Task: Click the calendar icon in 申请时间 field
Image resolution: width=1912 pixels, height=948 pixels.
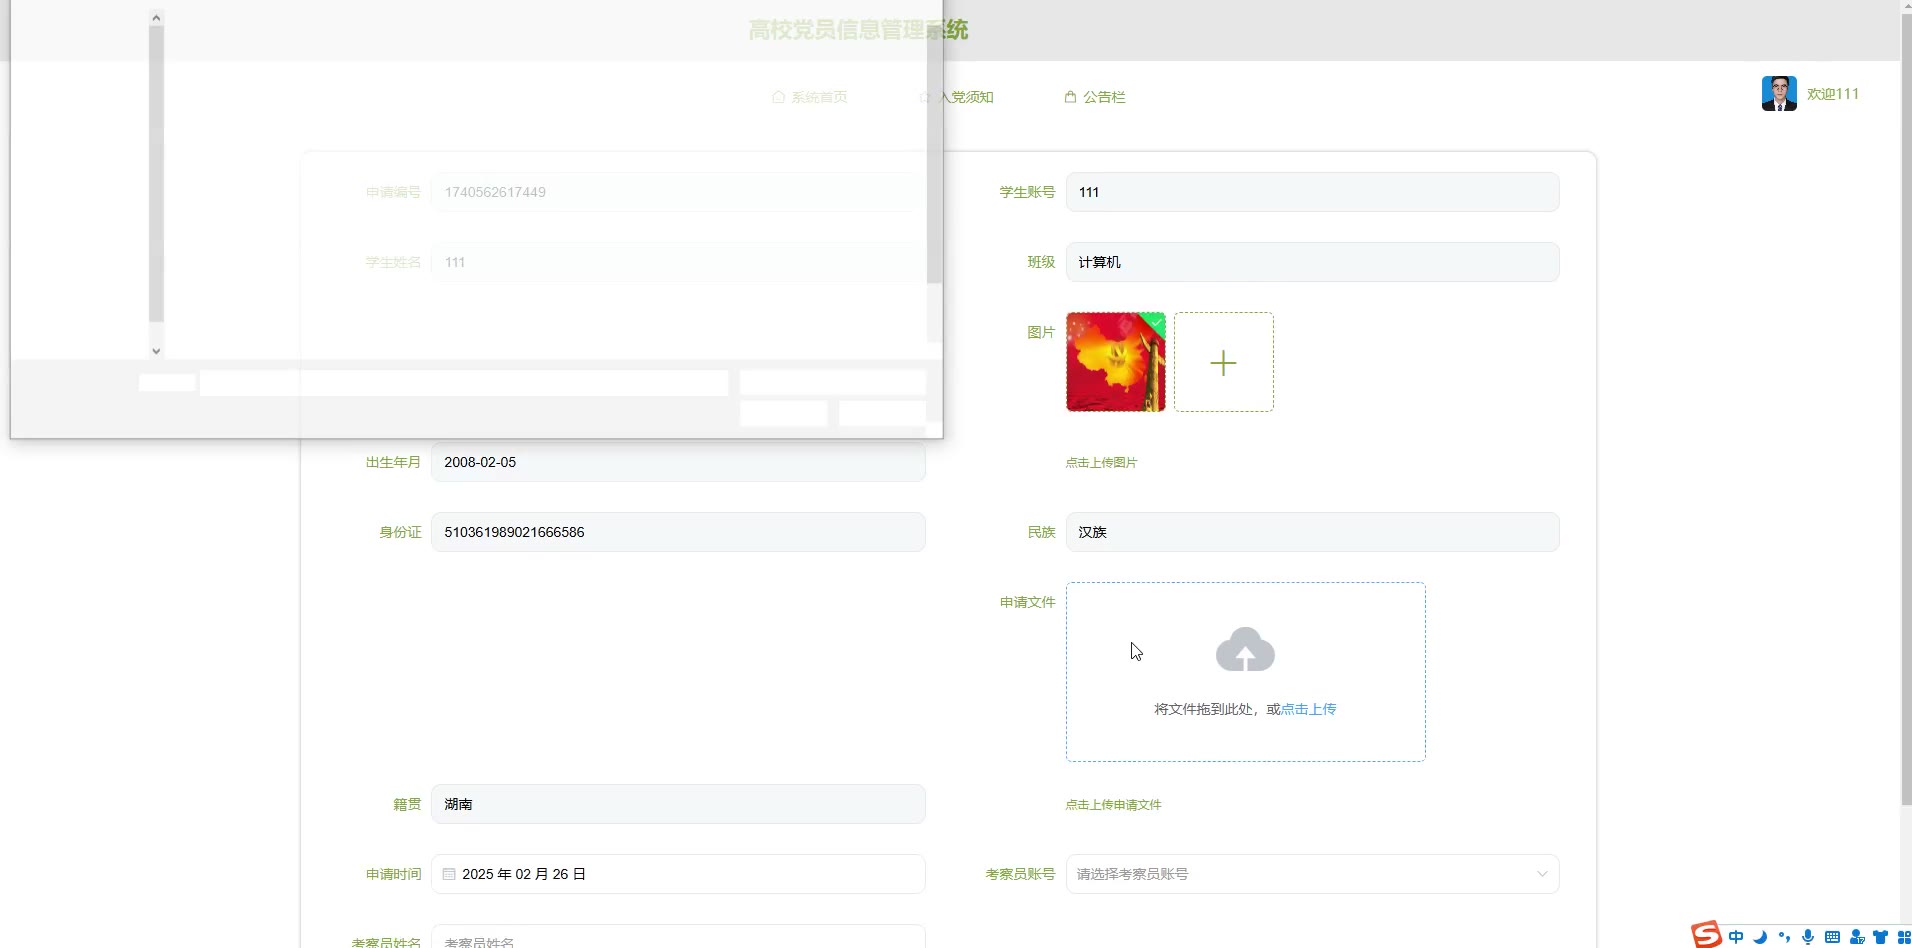Action: pyautogui.click(x=449, y=874)
